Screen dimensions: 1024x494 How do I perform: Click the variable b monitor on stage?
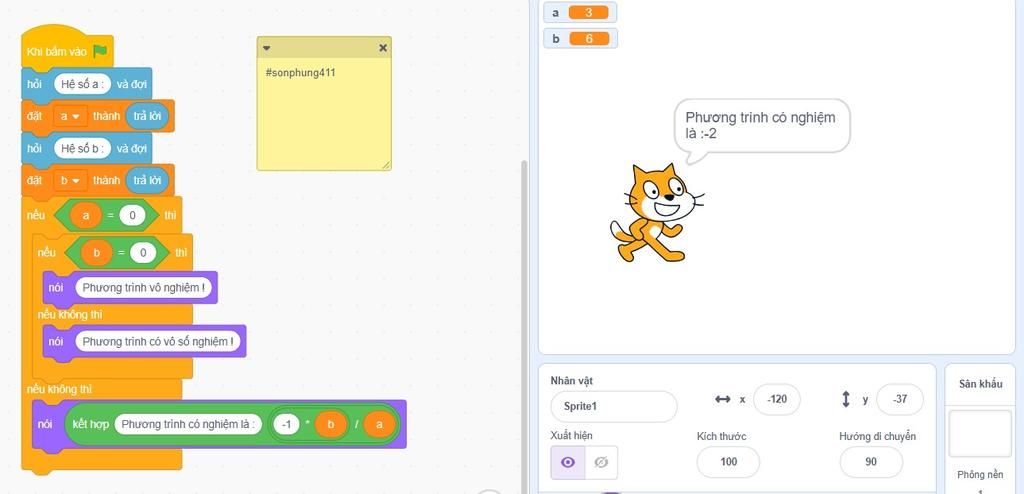click(580, 39)
